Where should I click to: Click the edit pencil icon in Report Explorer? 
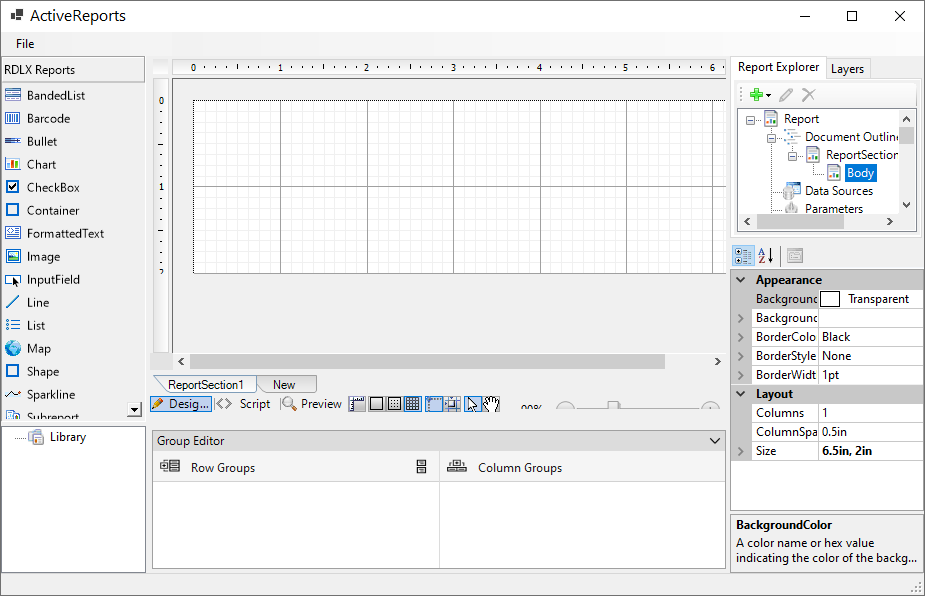[786, 94]
